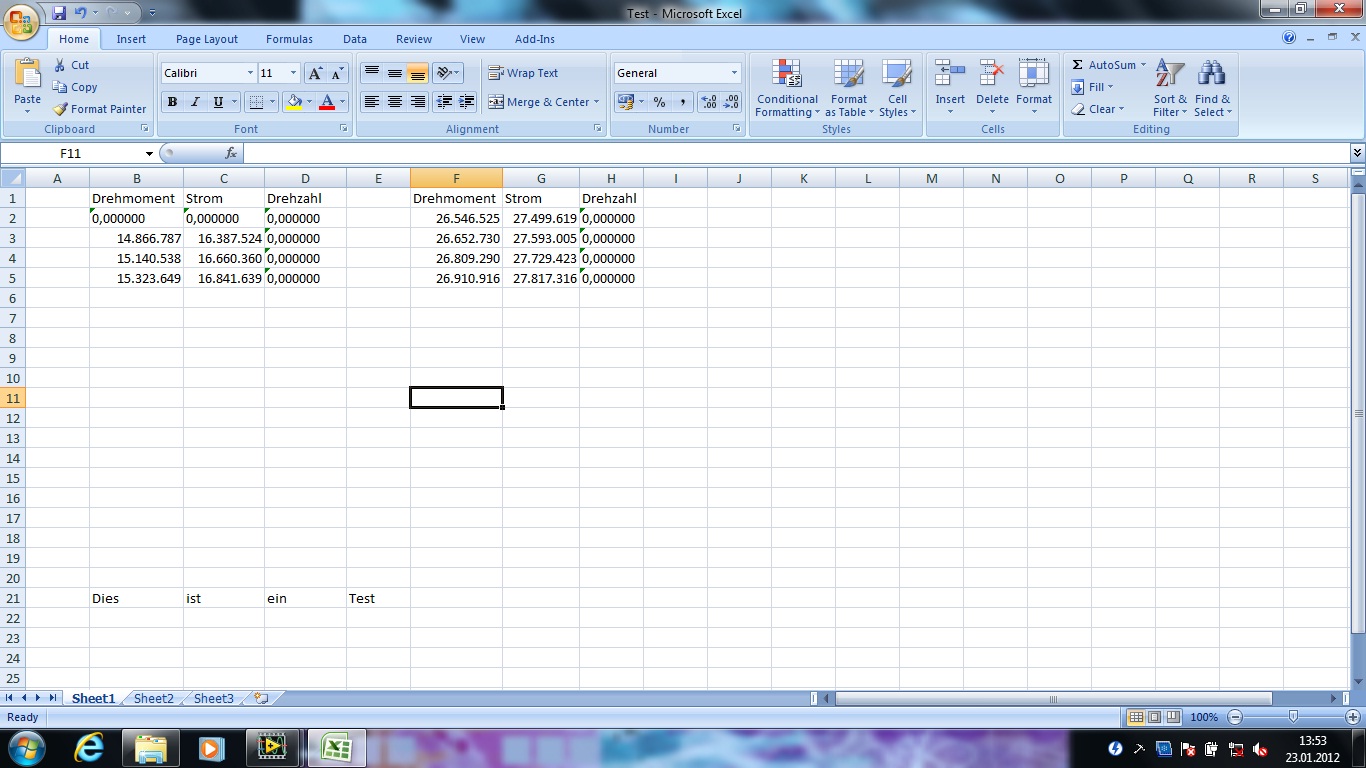Set Align Text Right
This screenshot has height=768, width=1366.
[418, 102]
